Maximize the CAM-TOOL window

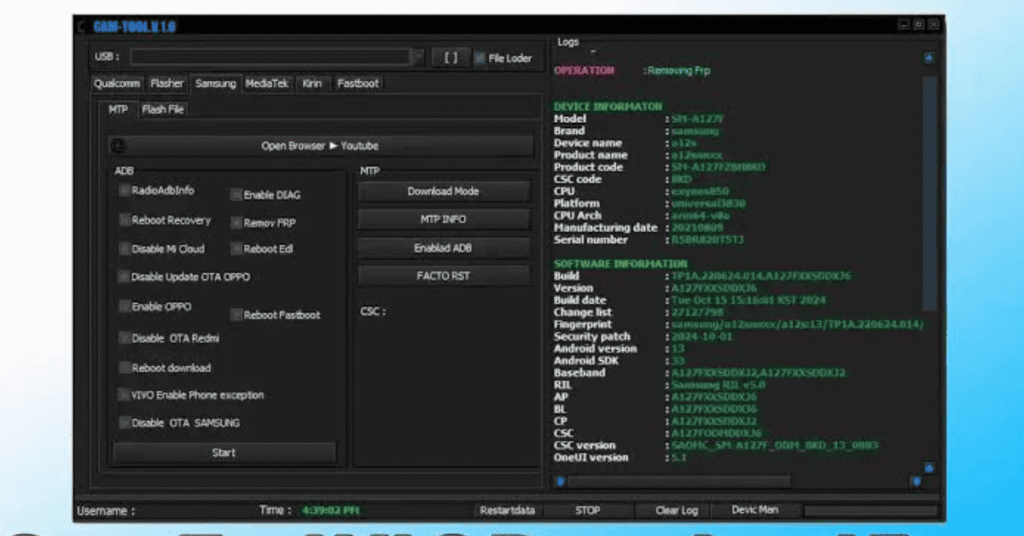919,25
